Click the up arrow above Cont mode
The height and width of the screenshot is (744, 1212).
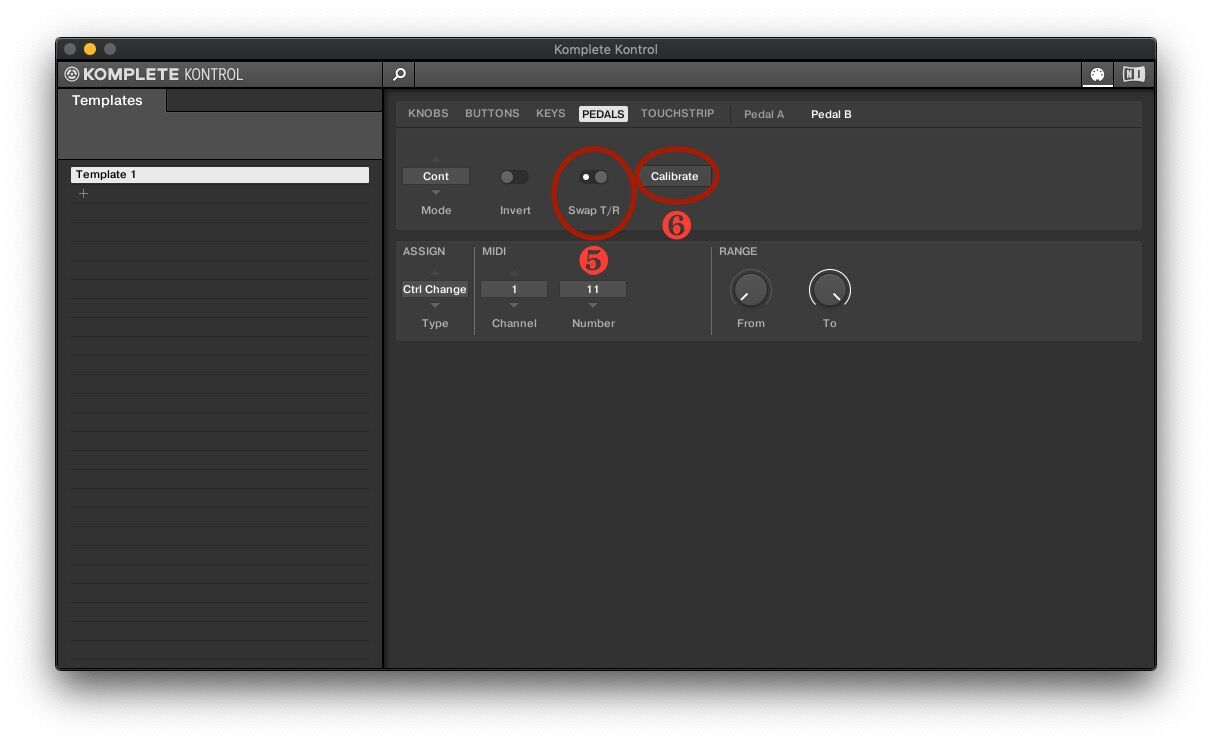point(436,160)
